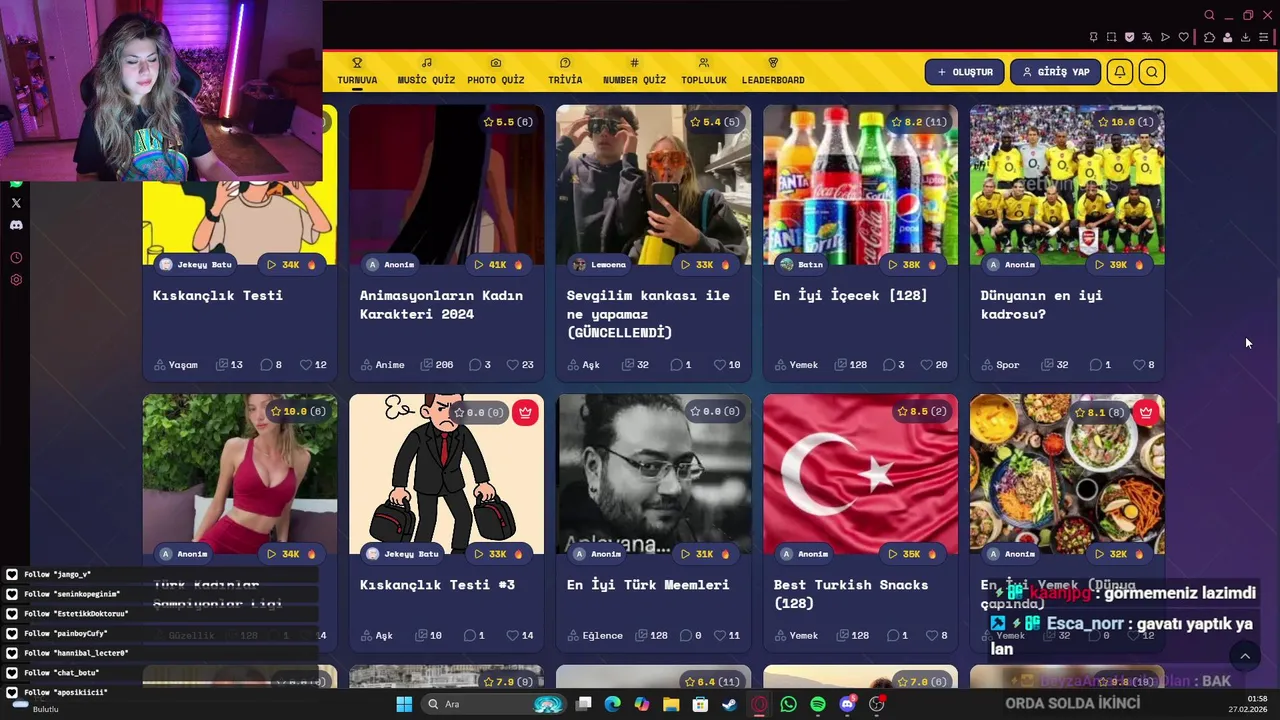The image size is (1280, 720).
Task: Click the soft drinks bottles thumbnail
Action: point(860,185)
